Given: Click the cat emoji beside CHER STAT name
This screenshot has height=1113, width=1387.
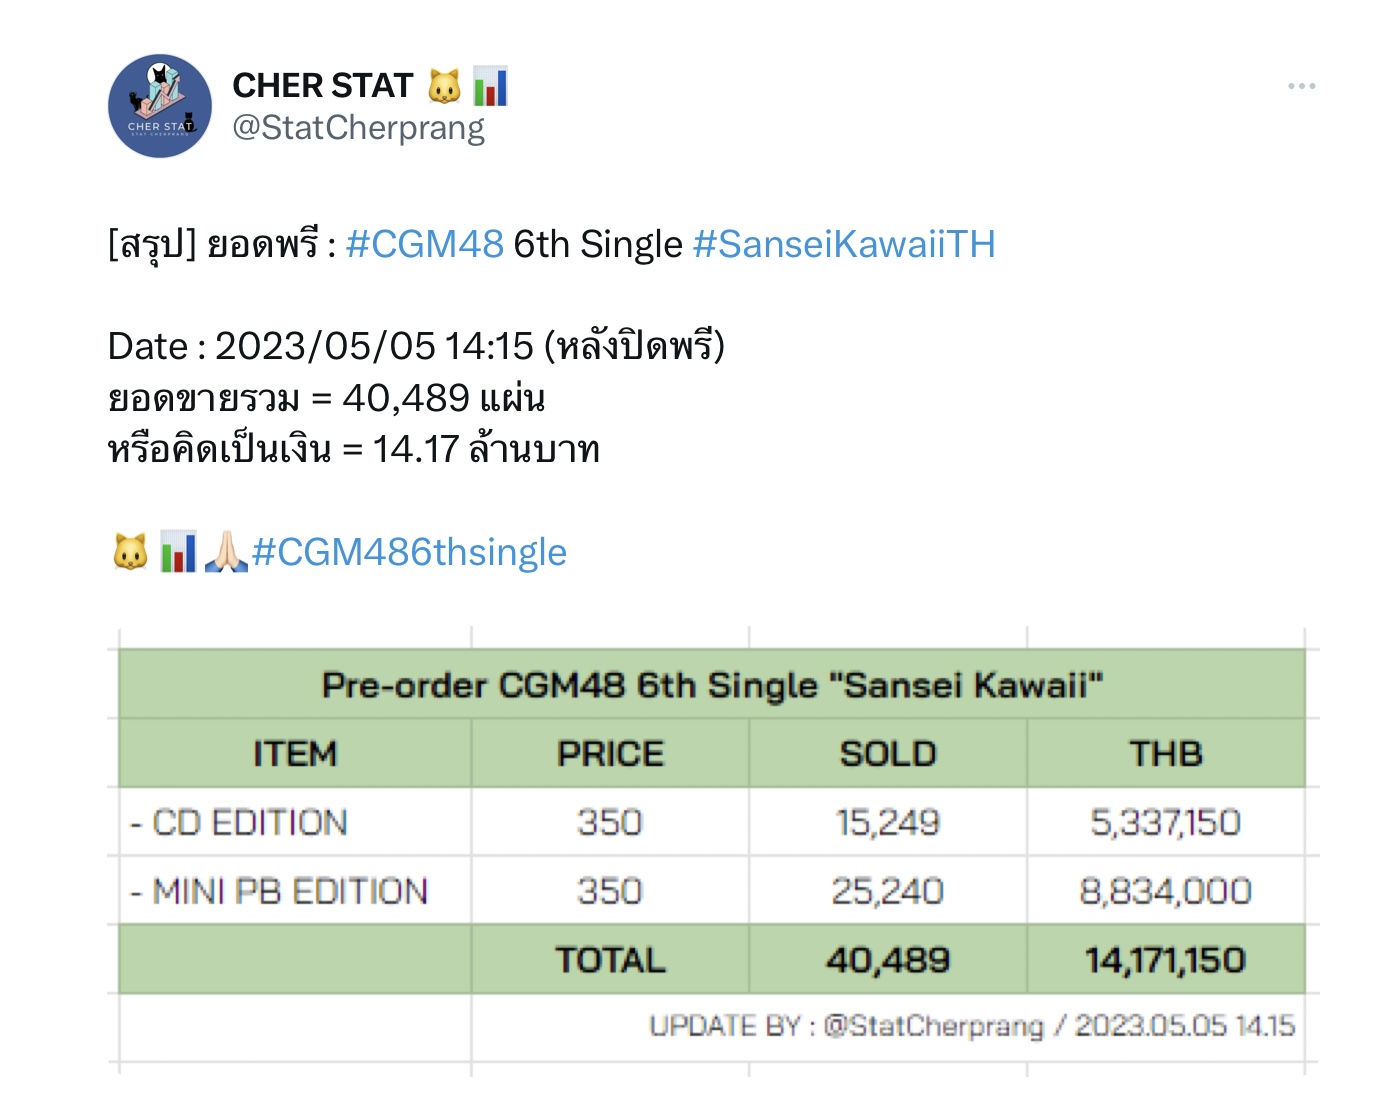Looking at the screenshot, I should click(x=444, y=86).
